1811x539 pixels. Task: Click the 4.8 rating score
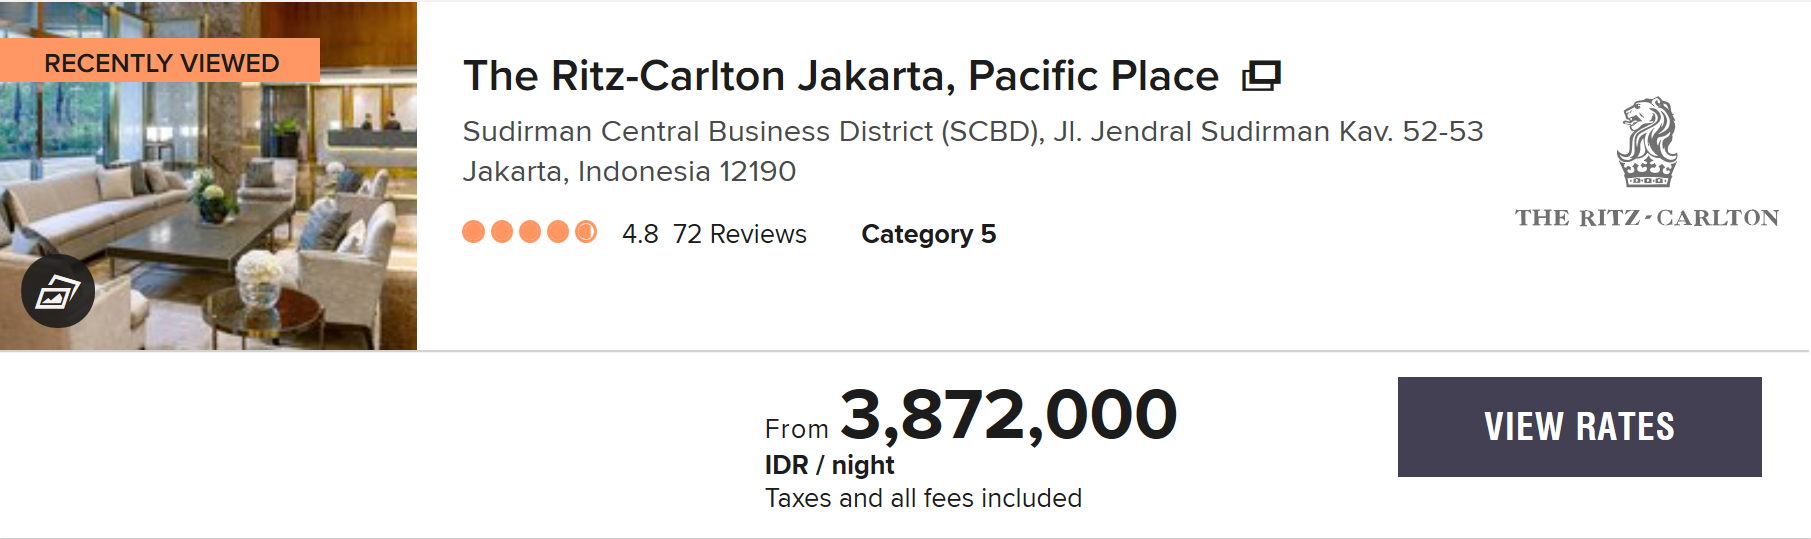[640, 234]
